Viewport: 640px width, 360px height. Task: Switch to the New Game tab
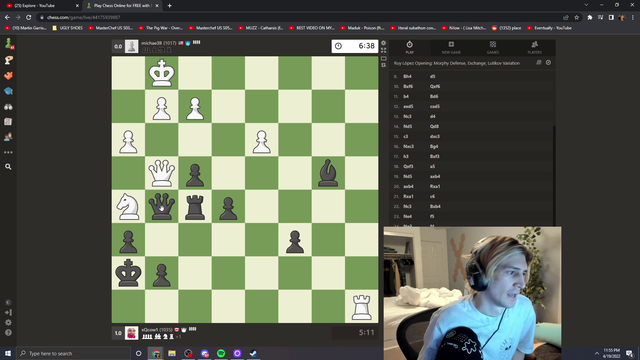451,47
